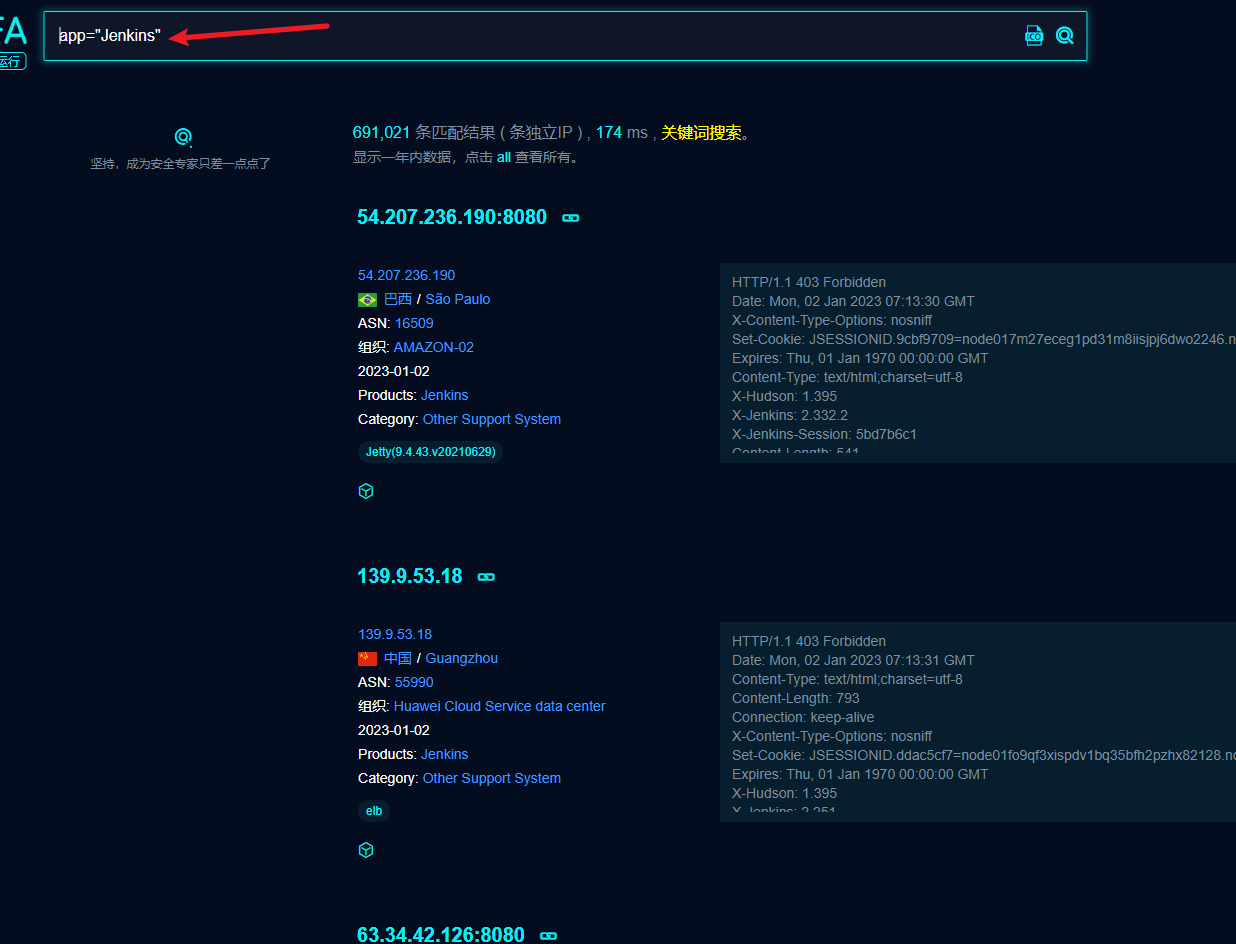
Task: Click Content-Length: 793 header line
Action: 796,698
